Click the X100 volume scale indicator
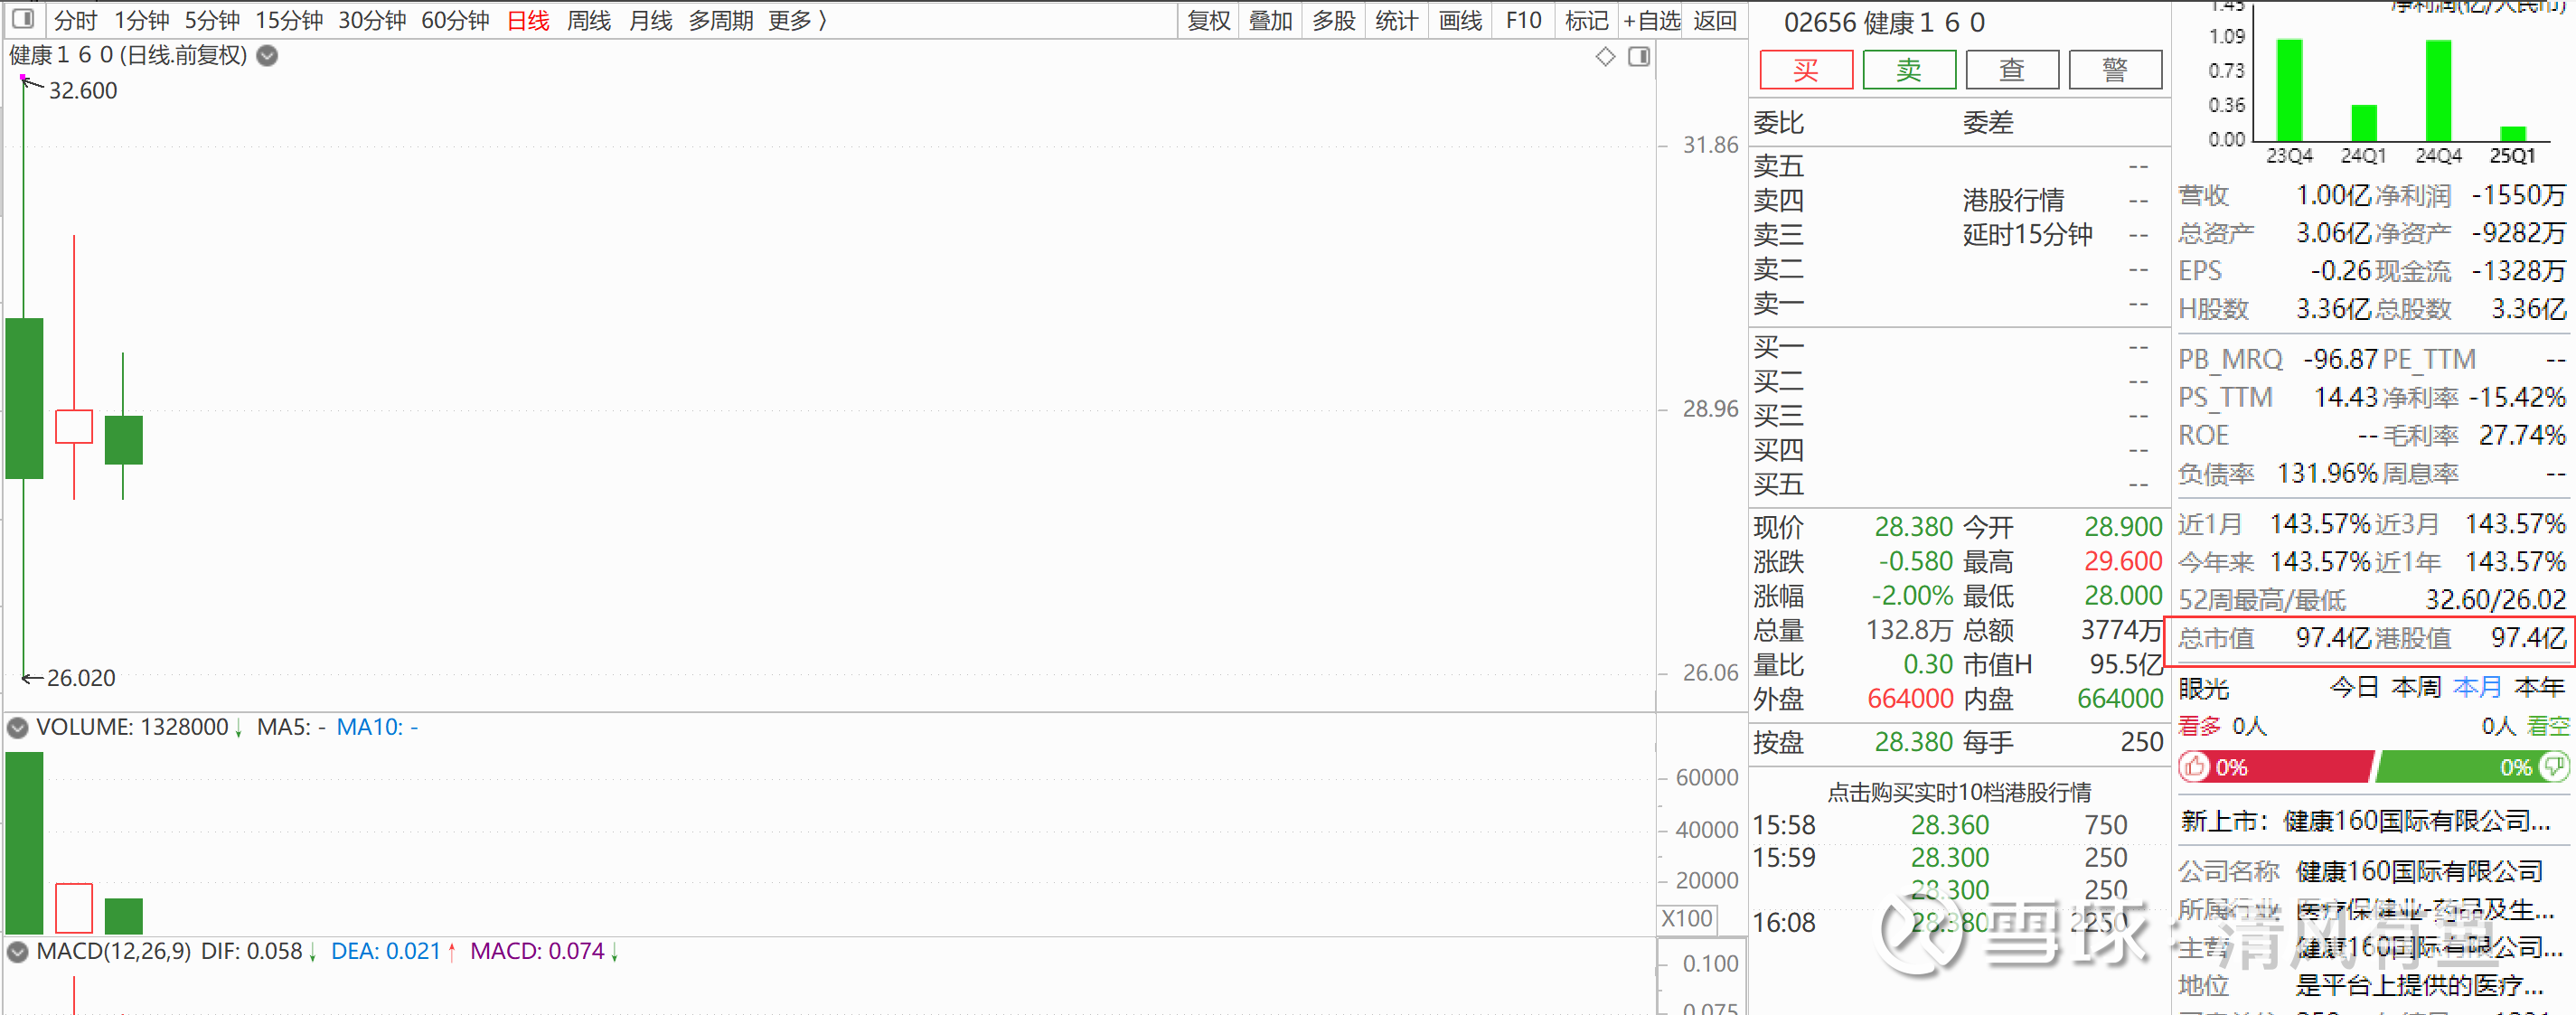The width and height of the screenshot is (2576, 1015). click(1686, 918)
